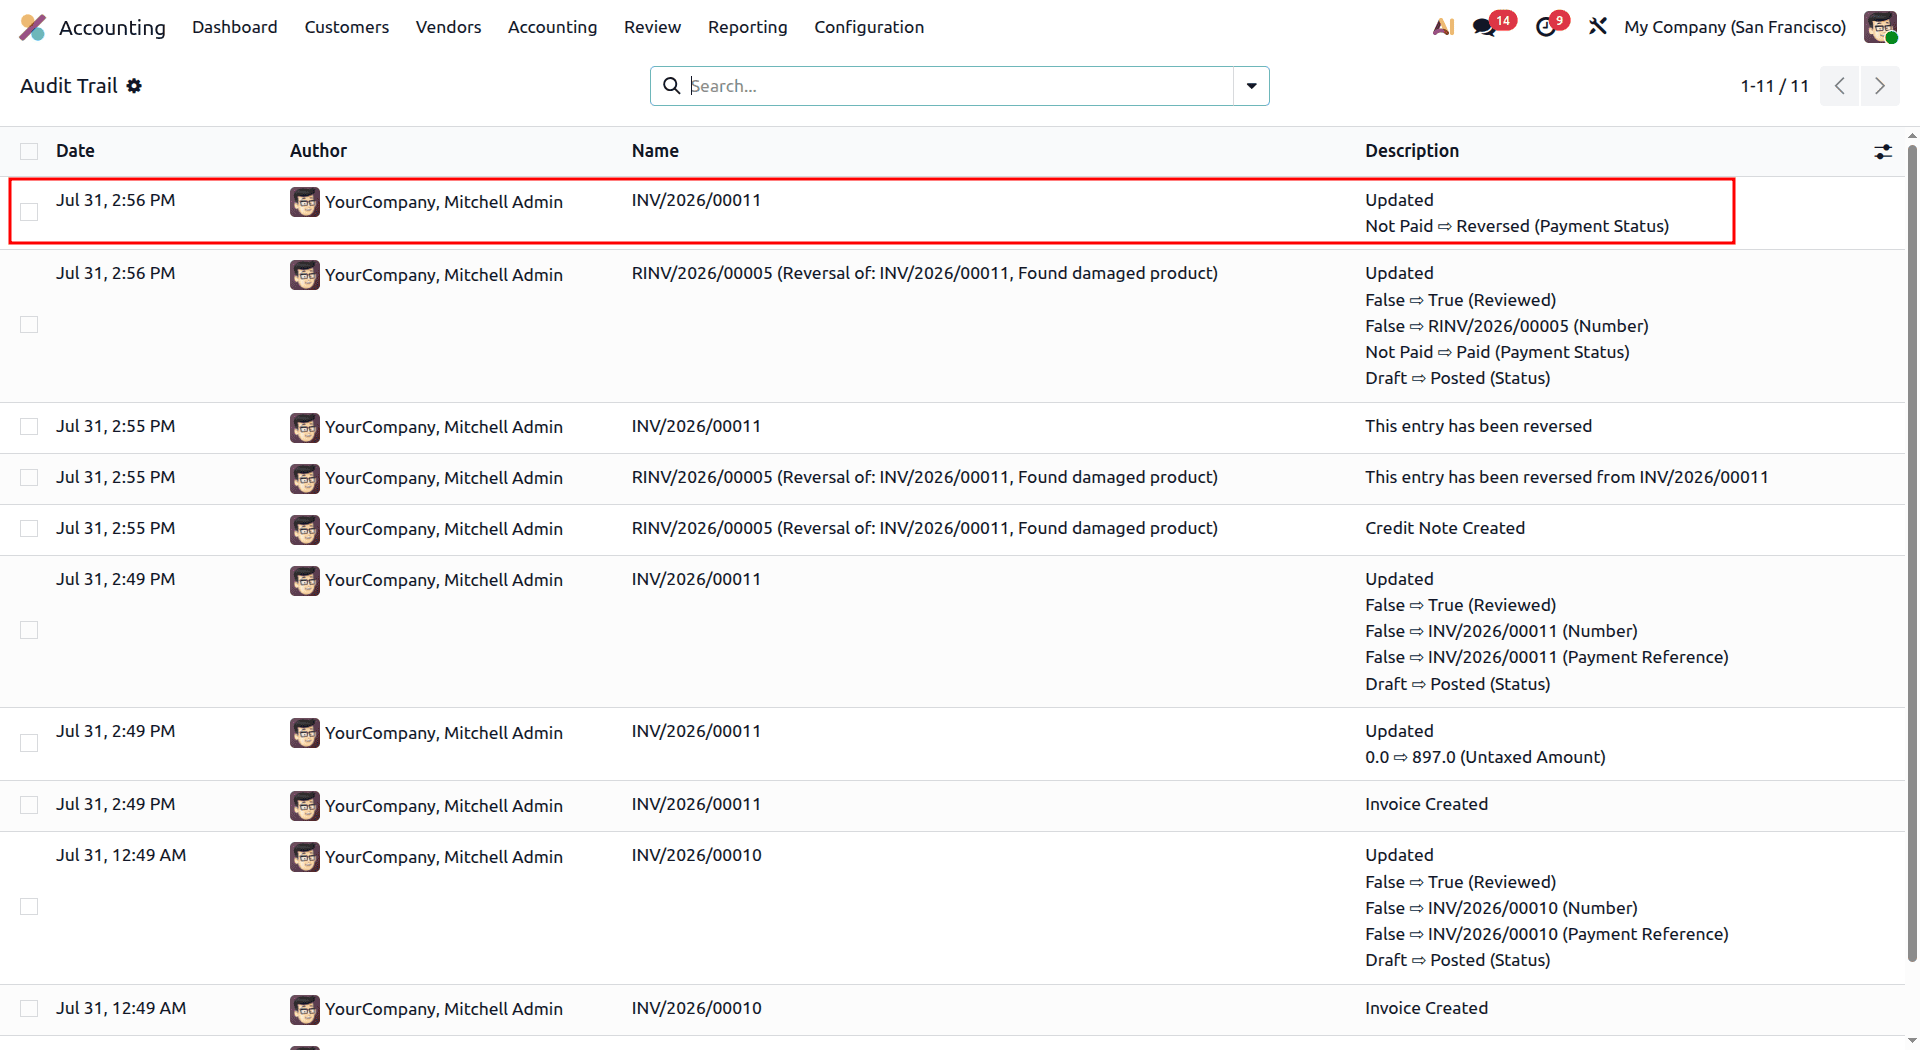Open the Vendors menu

[x=448, y=27]
